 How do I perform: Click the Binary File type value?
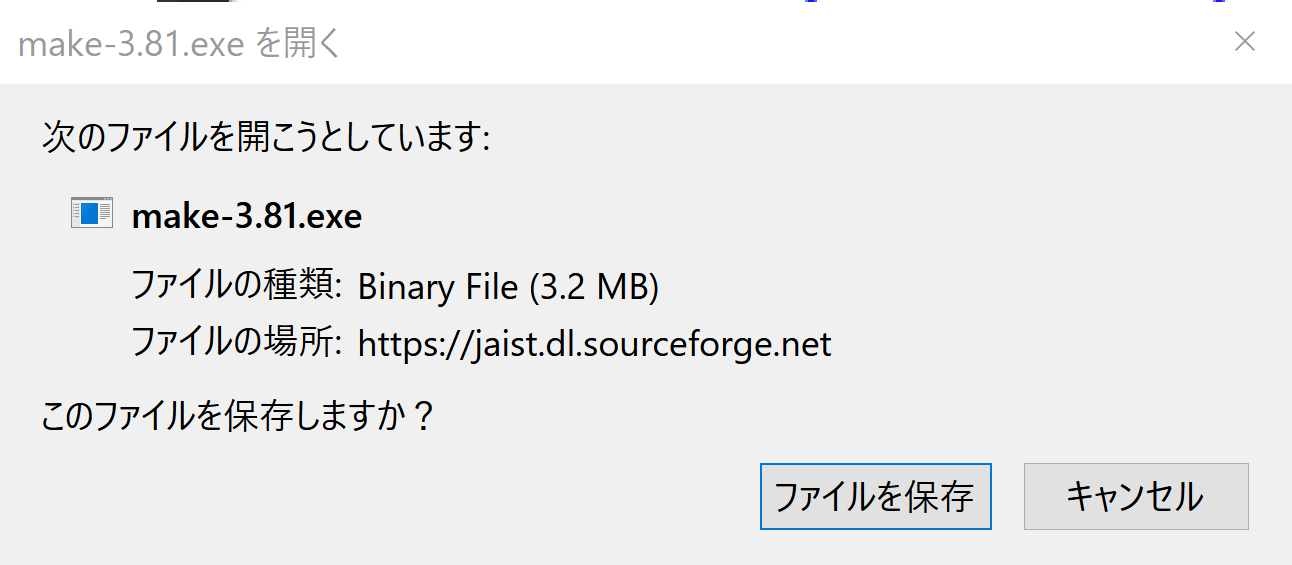point(437,287)
